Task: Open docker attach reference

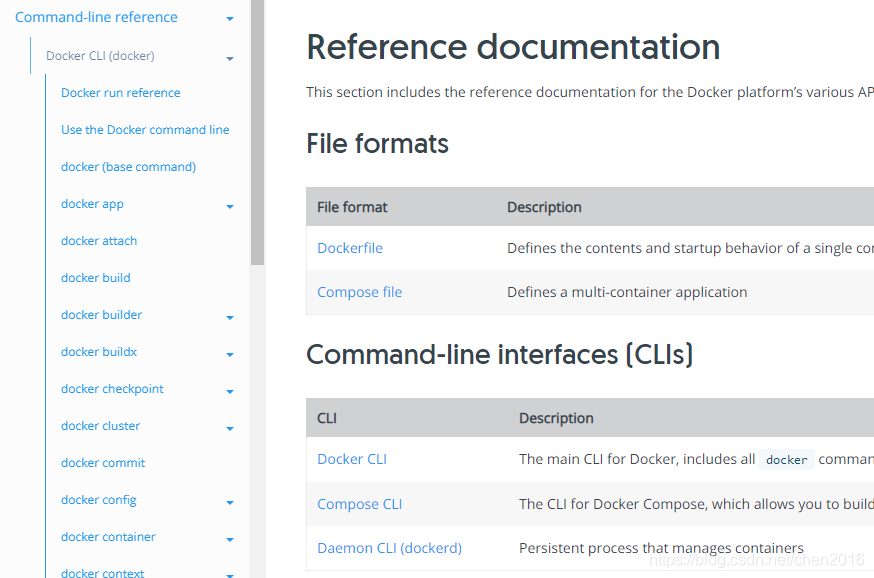Action: click(99, 241)
